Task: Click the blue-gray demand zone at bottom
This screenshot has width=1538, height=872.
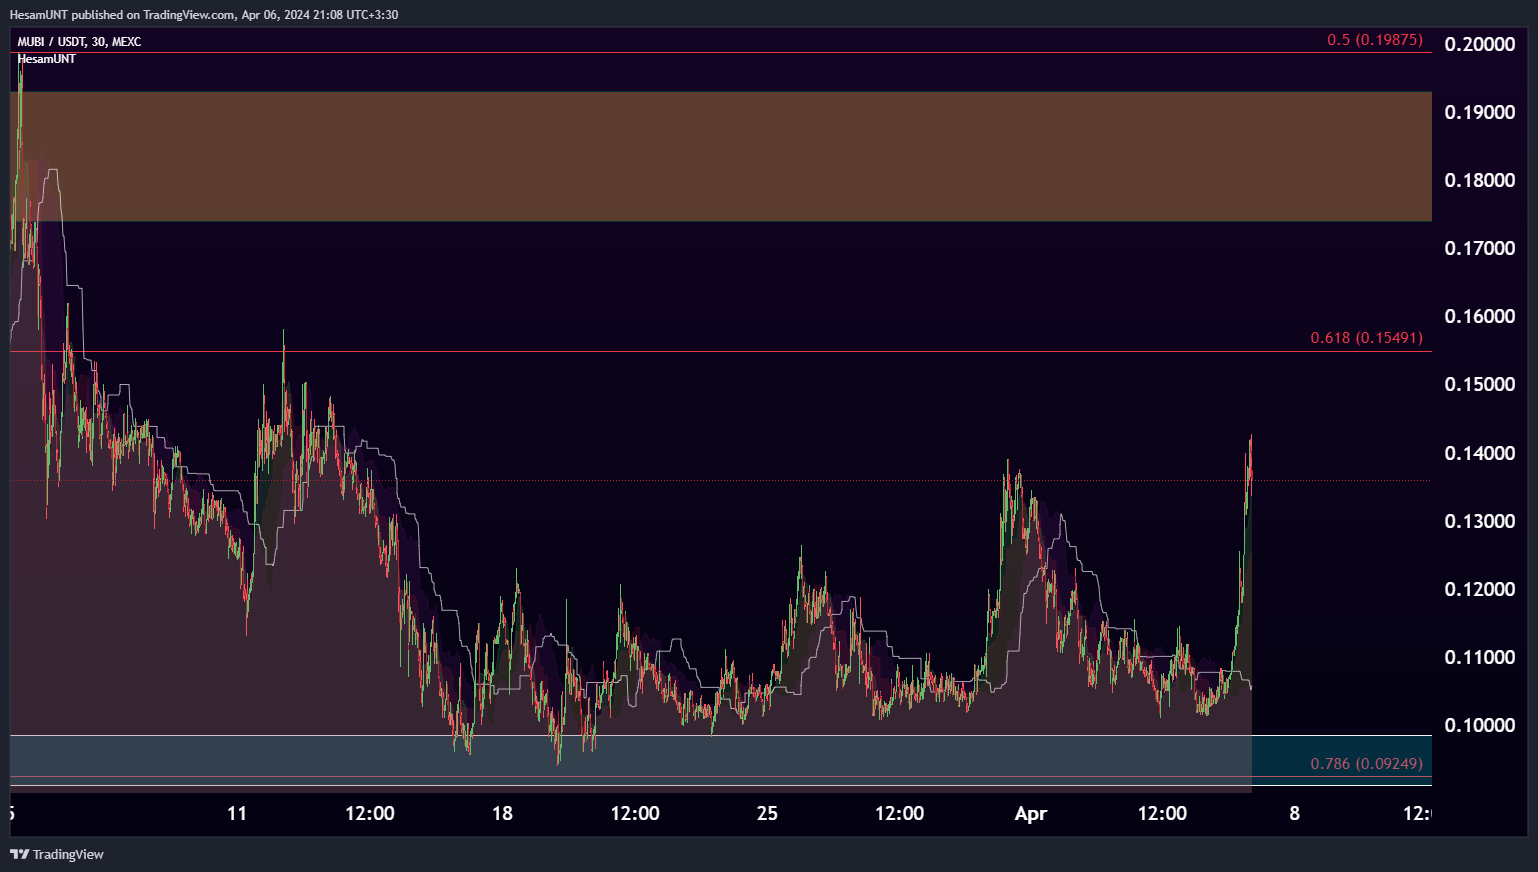Action: 721,760
